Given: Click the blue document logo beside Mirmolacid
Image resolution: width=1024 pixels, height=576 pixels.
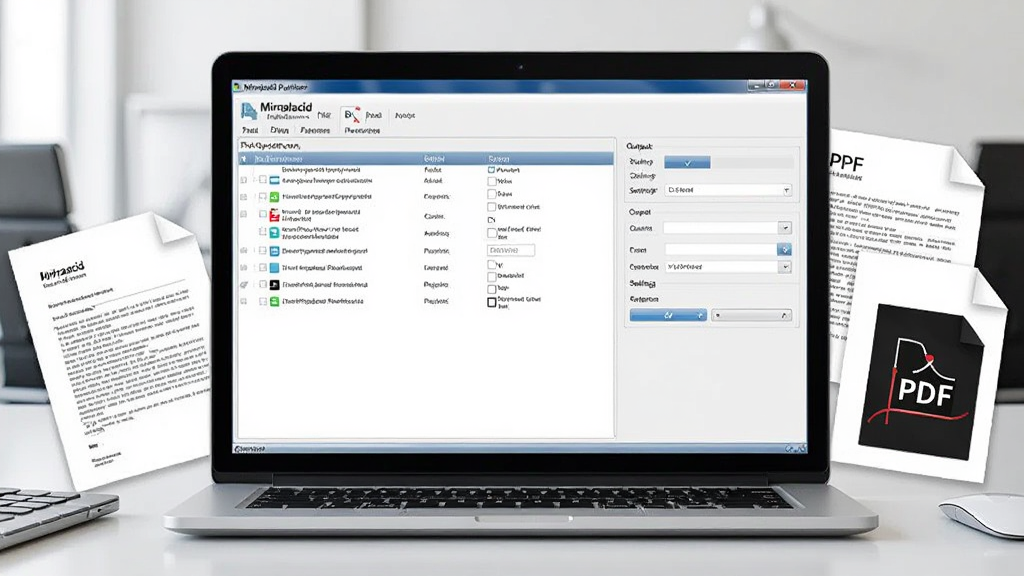Looking at the screenshot, I should click(248, 111).
